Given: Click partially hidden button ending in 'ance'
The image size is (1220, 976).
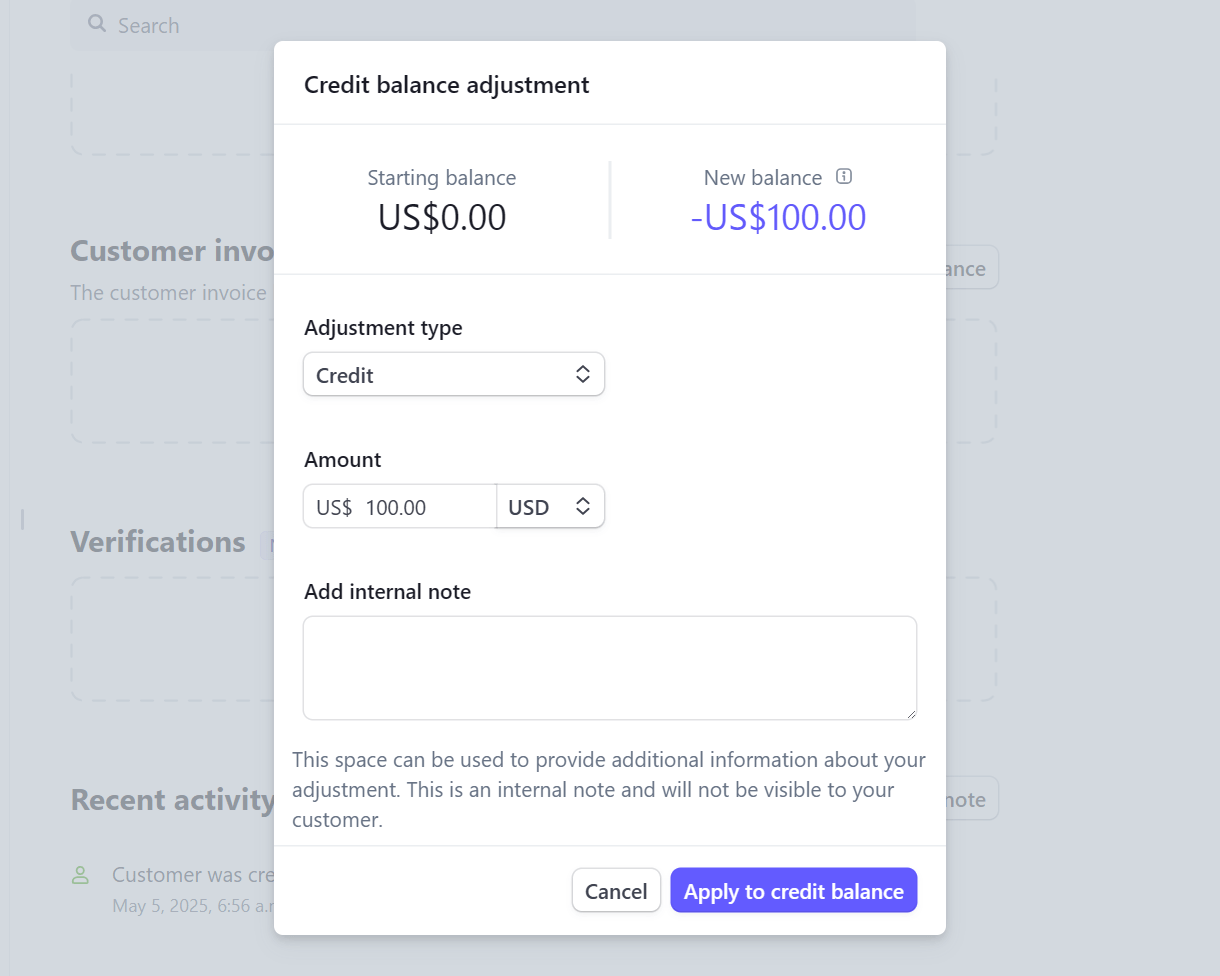Looking at the screenshot, I should (x=970, y=268).
